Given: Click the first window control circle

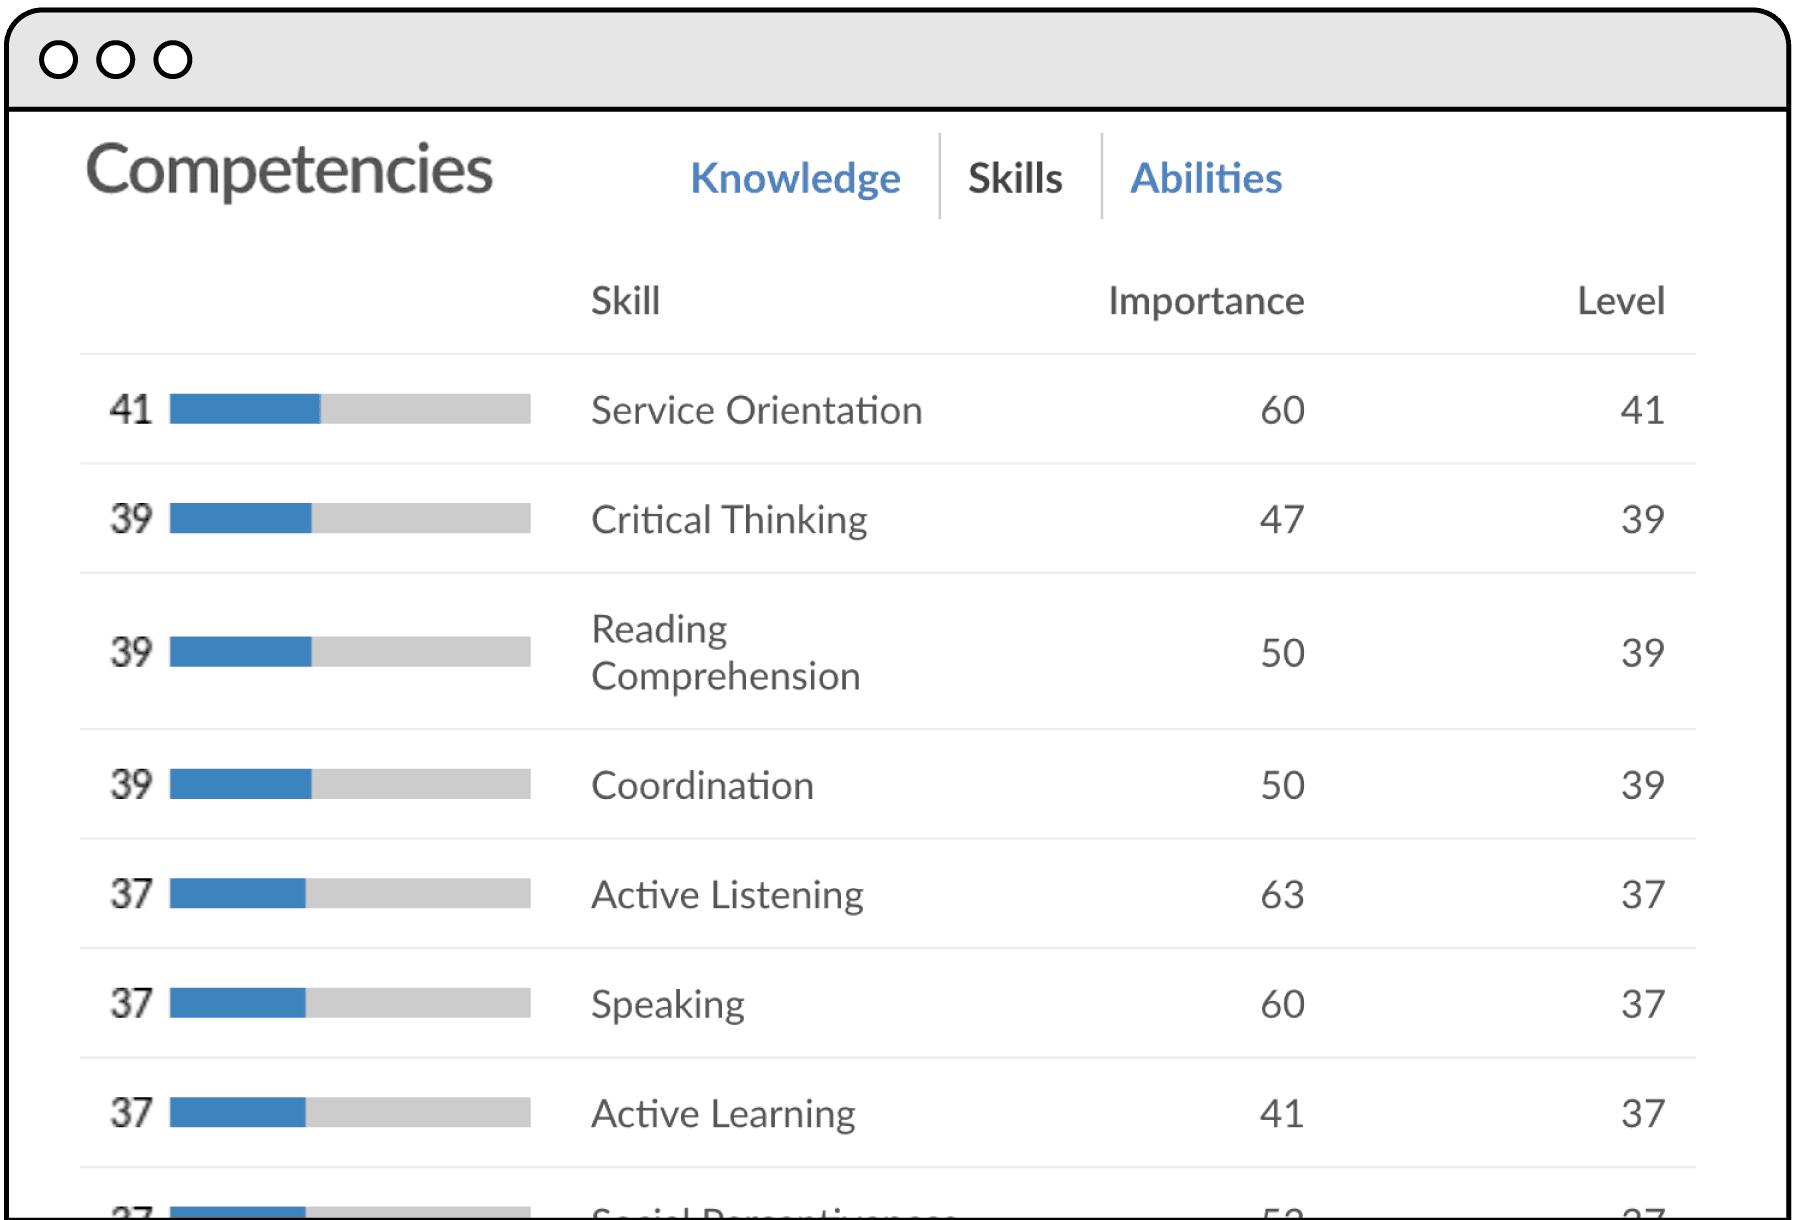Looking at the screenshot, I should point(59,60).
